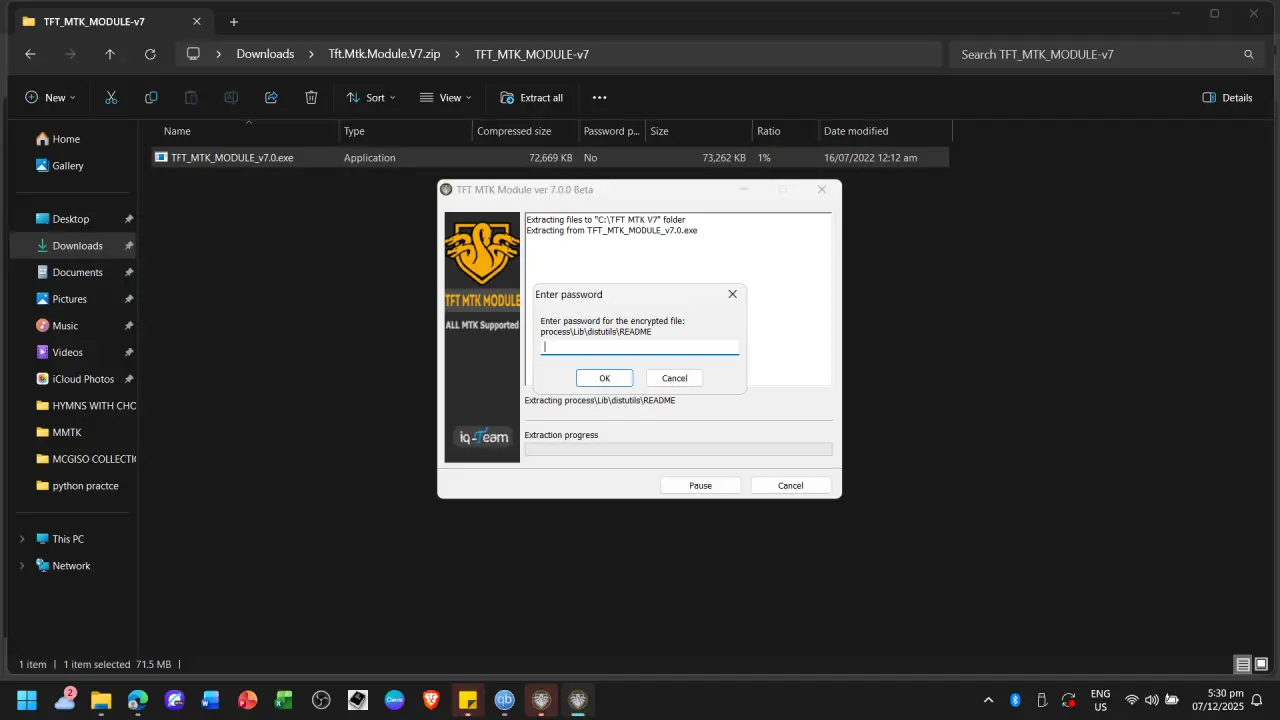Open Desktop in the sidebar
Viewport: 1280px width, 720px height.
point(70,219)
